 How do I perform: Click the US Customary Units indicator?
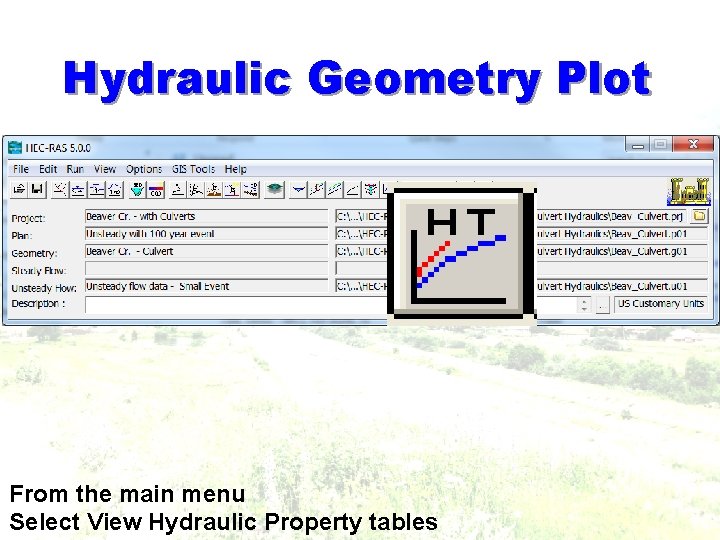(660, 304)
